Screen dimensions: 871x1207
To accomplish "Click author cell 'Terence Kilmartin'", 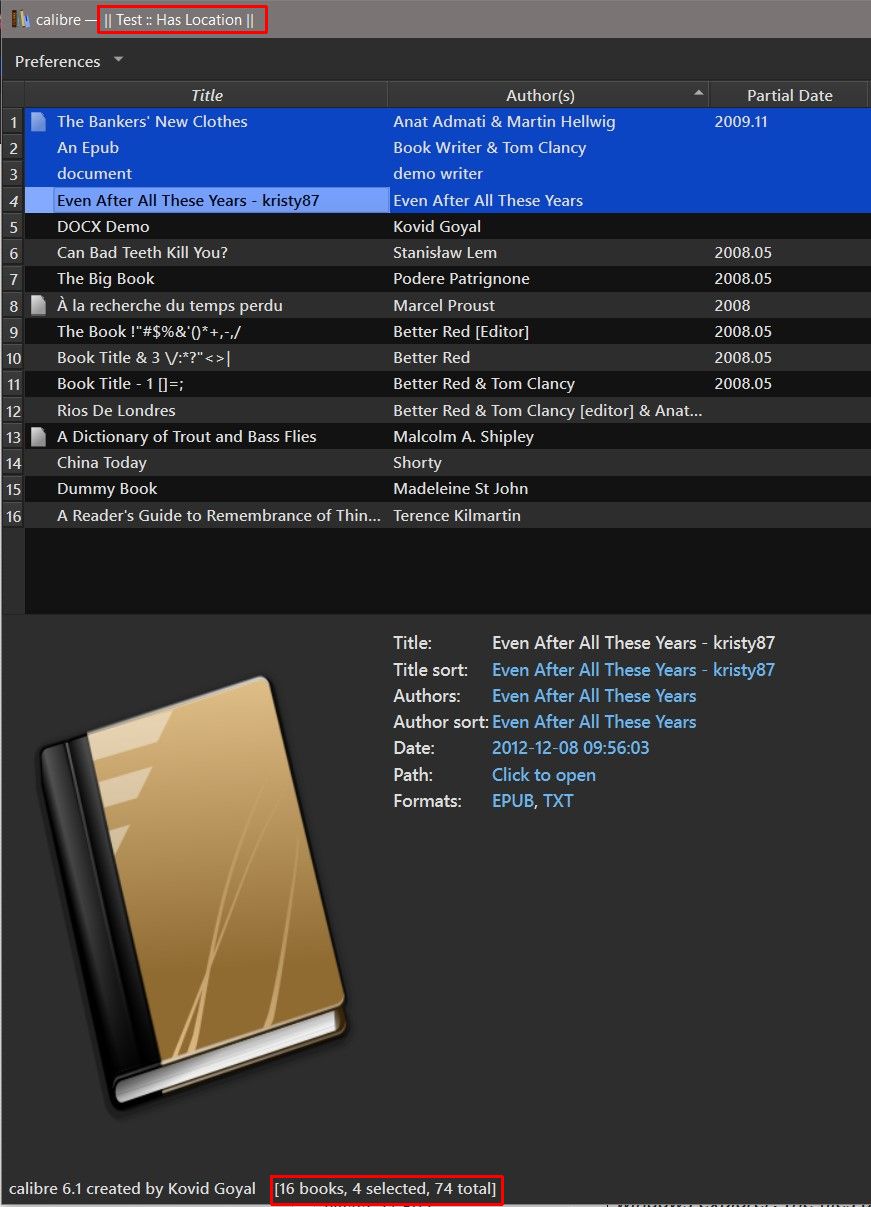I will pos(457,516).
